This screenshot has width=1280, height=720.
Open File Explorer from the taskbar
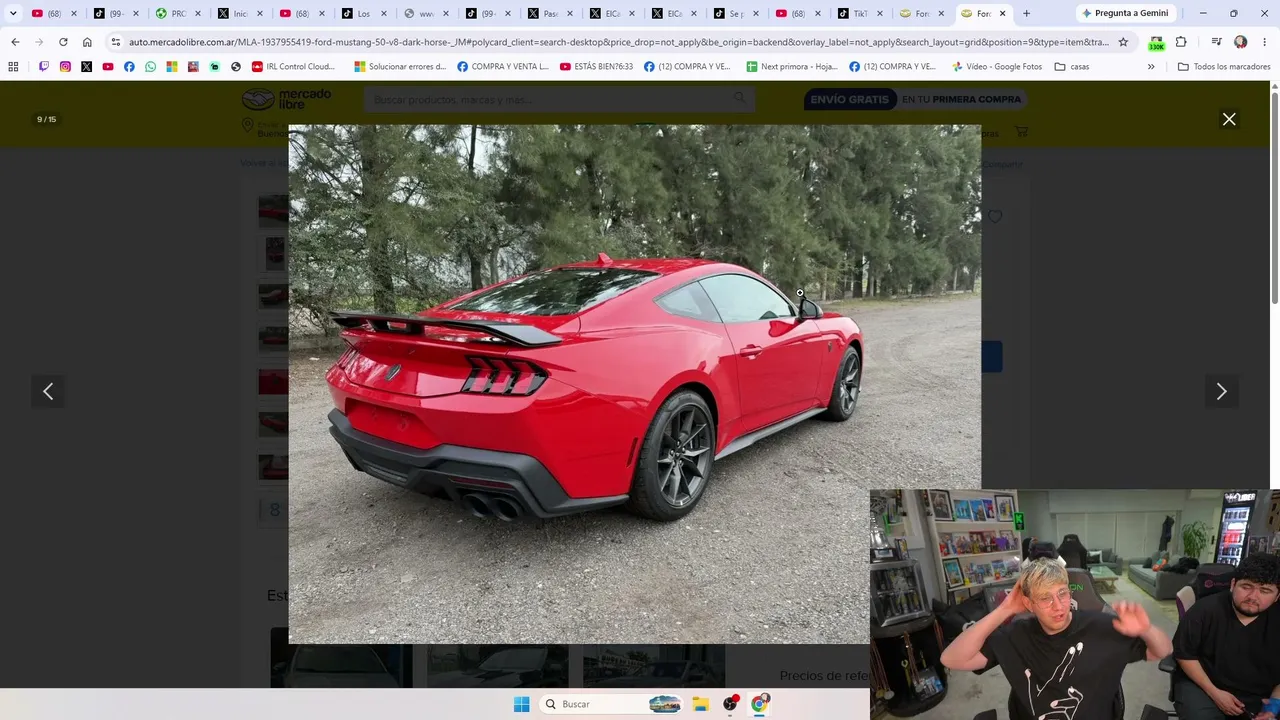(701, 704)
